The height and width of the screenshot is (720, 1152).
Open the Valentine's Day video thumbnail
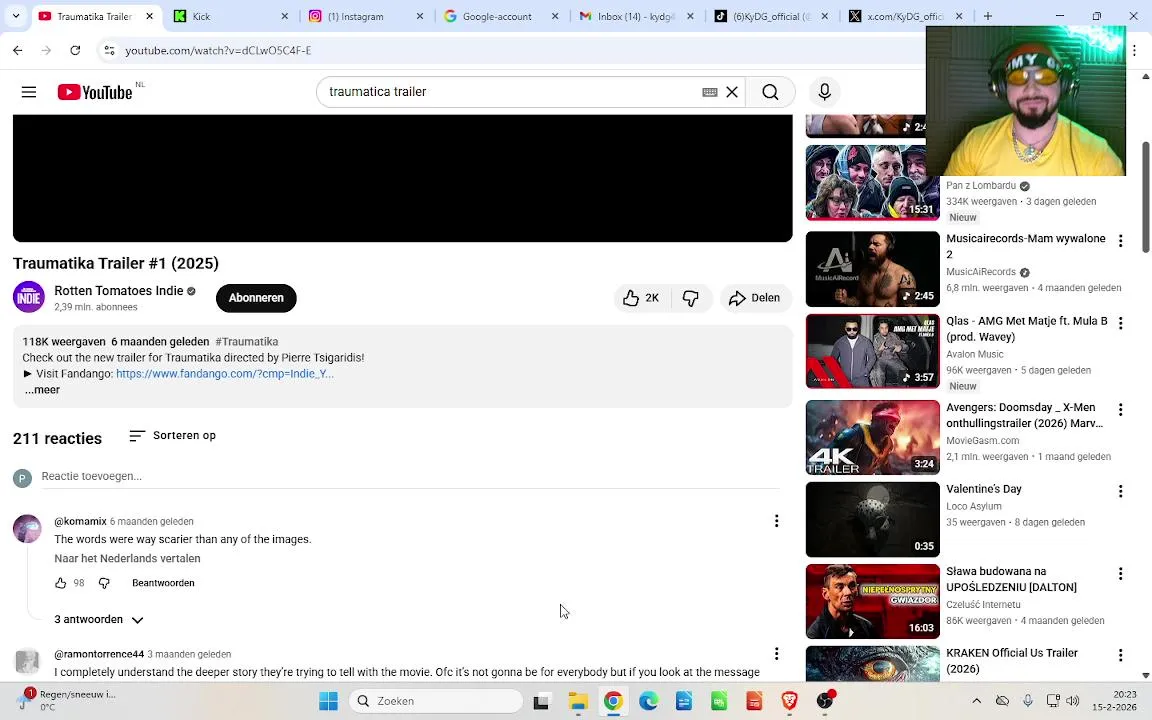click(873, 519)
